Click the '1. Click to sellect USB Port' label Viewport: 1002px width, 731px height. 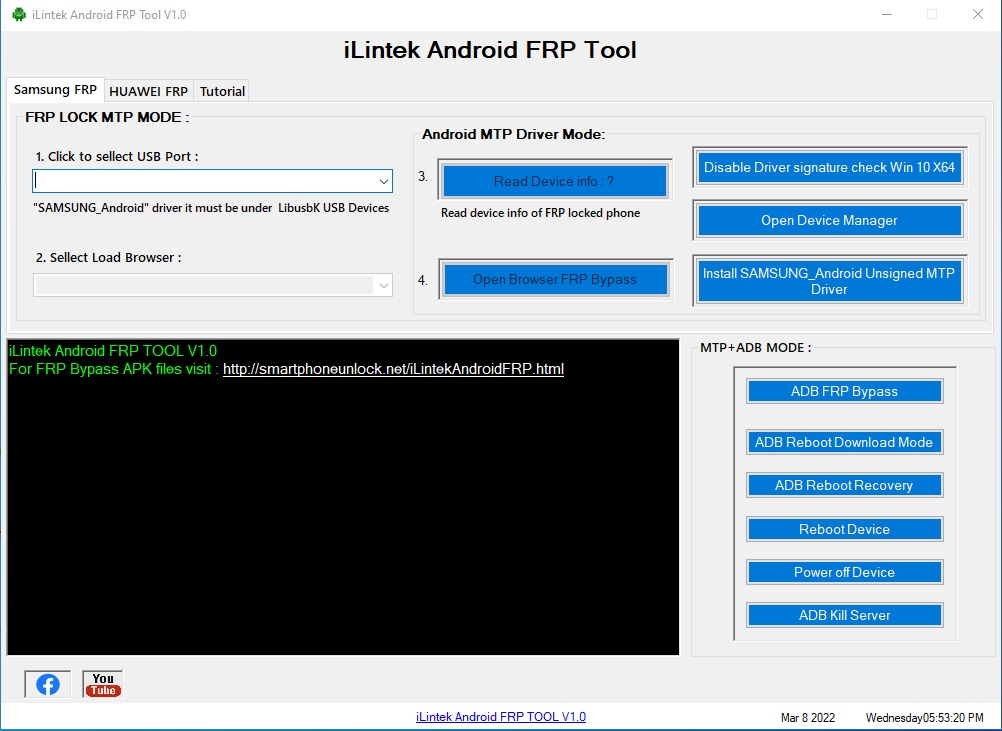[117, 157]
